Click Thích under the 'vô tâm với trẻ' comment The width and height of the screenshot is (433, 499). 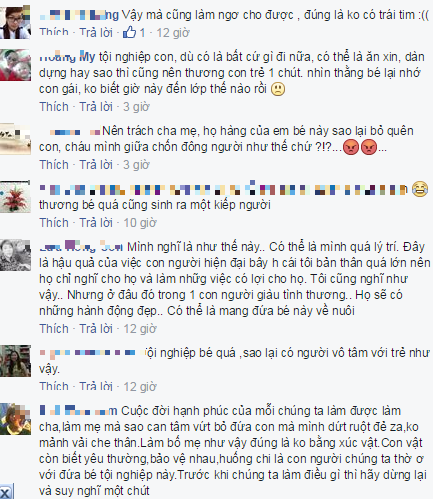tap(54, 387)
